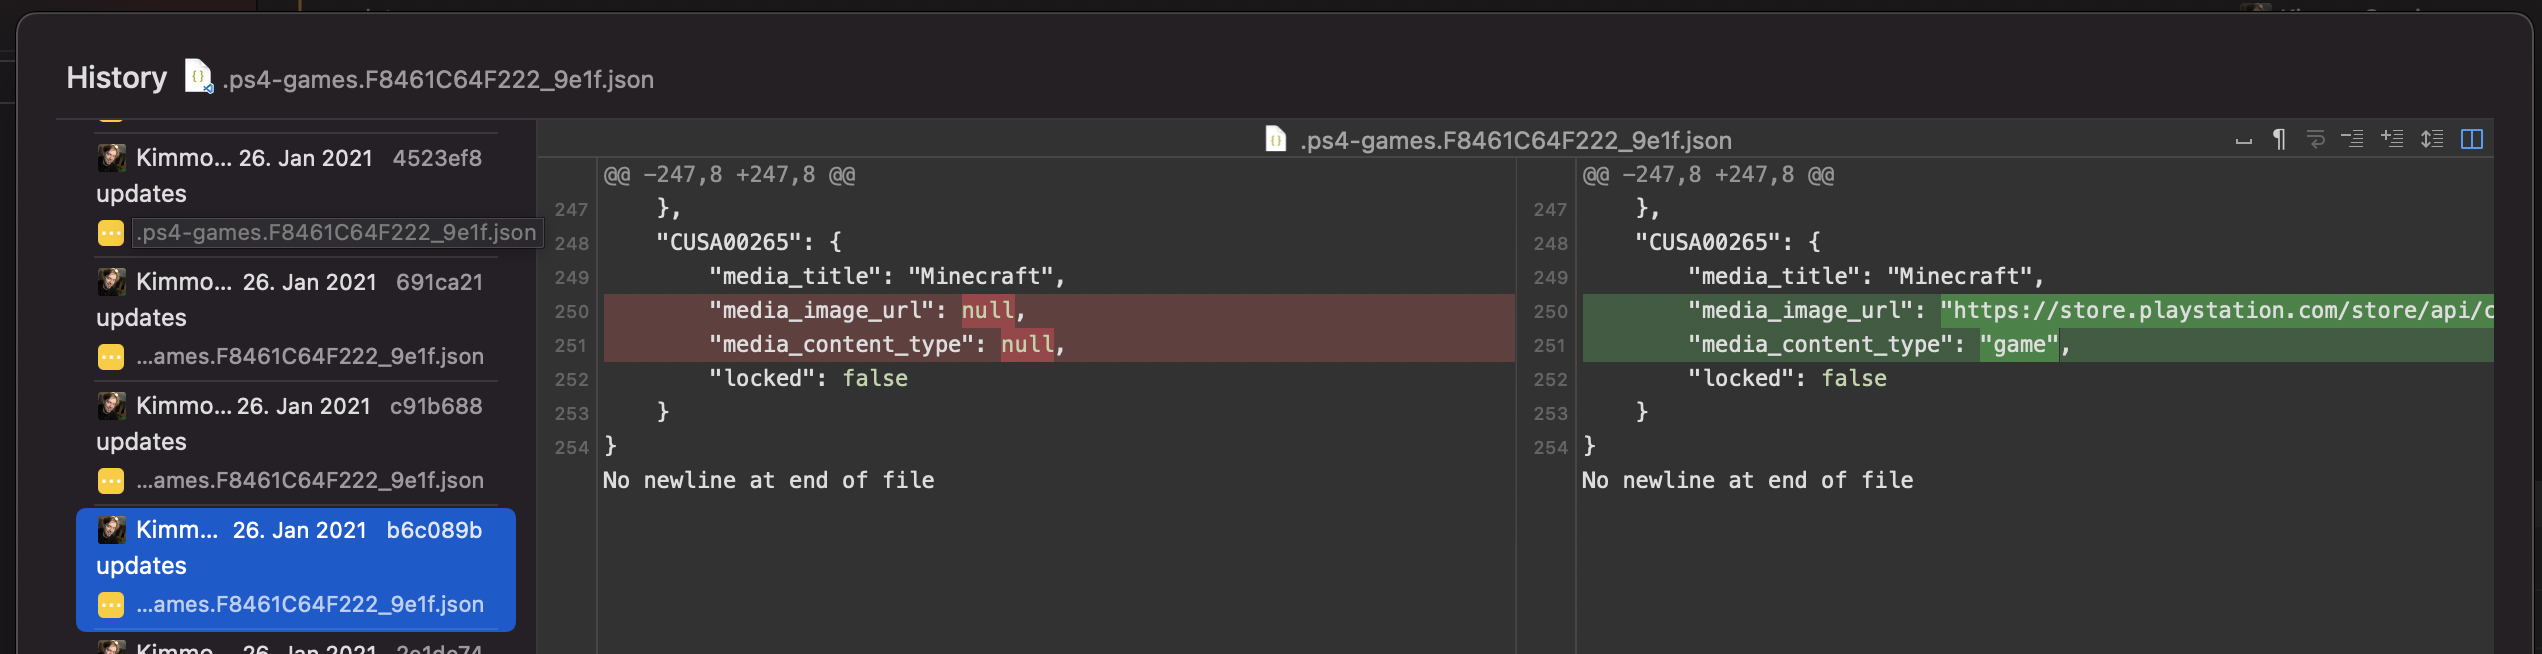This screenshot has height=654, width=2542.
Task: Click the modified-file badge under commit 4523ef8
Action: tap(111, 233)
